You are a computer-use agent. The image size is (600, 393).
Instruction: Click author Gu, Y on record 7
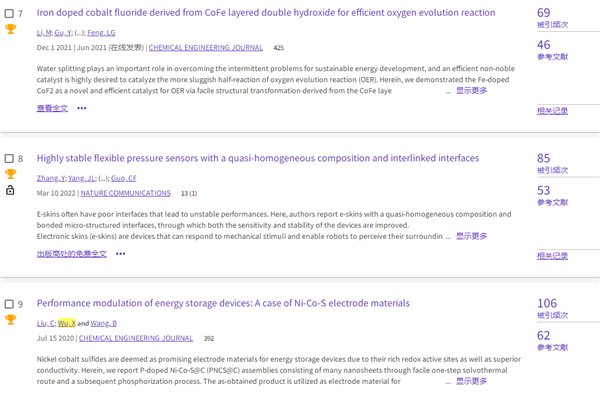[63, 33]
